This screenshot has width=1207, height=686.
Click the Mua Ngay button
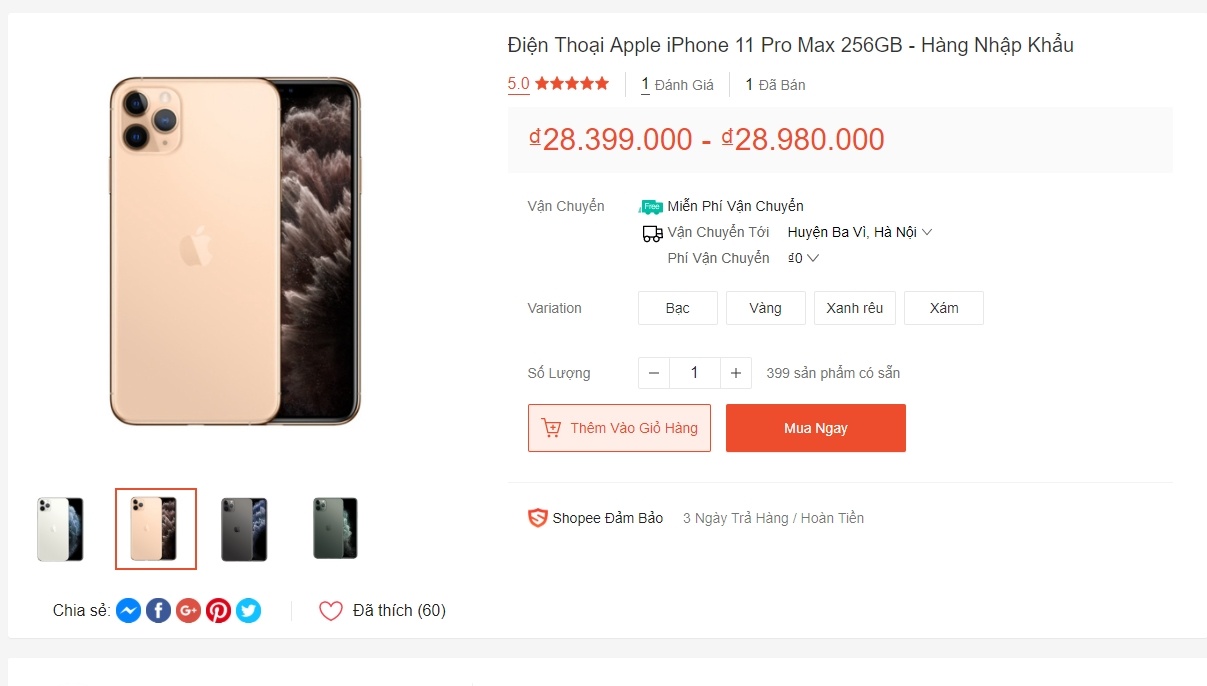tap(815, 427)
